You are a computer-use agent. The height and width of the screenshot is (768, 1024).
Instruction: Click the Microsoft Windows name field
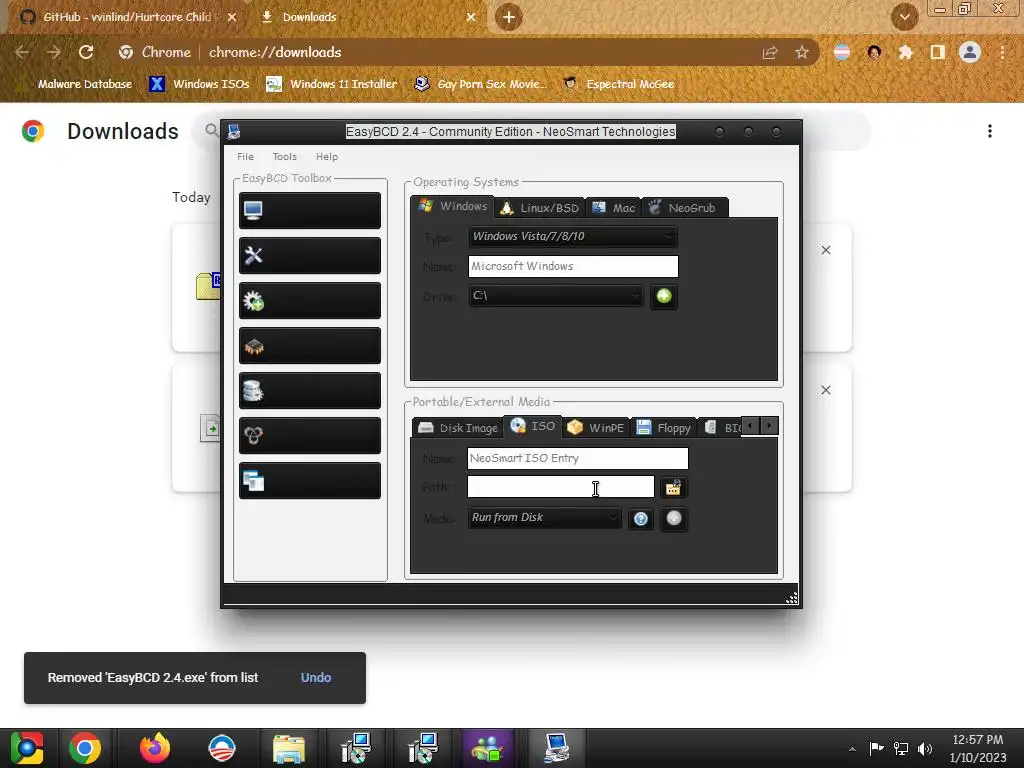pos(573,266)
